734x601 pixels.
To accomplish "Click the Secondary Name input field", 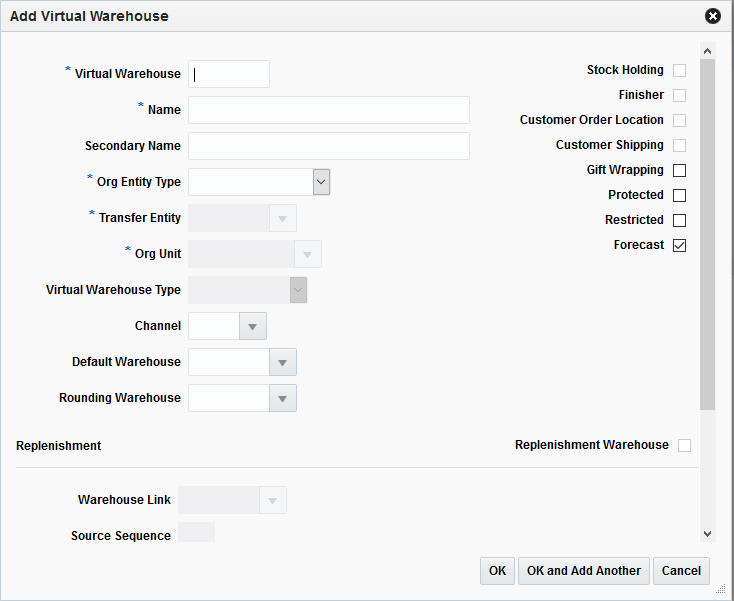I will coord(328,146).
